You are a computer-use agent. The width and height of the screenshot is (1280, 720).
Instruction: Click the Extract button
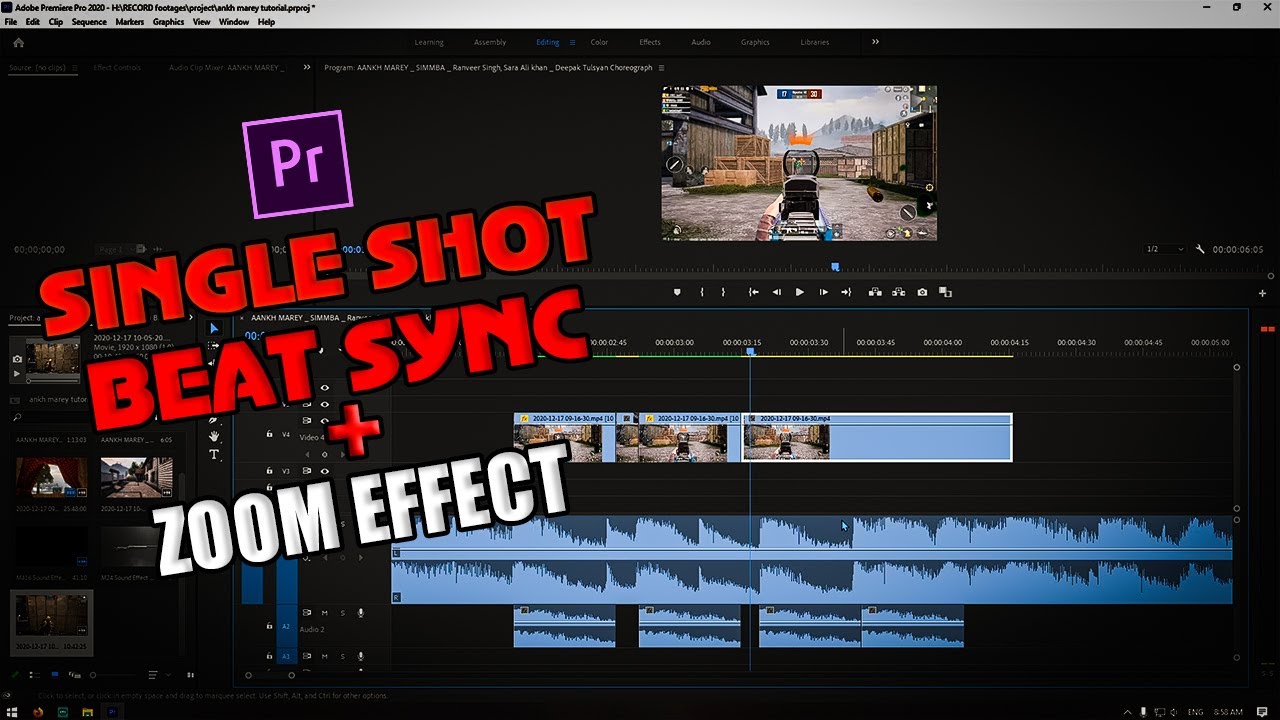click(x=898, y=292)
